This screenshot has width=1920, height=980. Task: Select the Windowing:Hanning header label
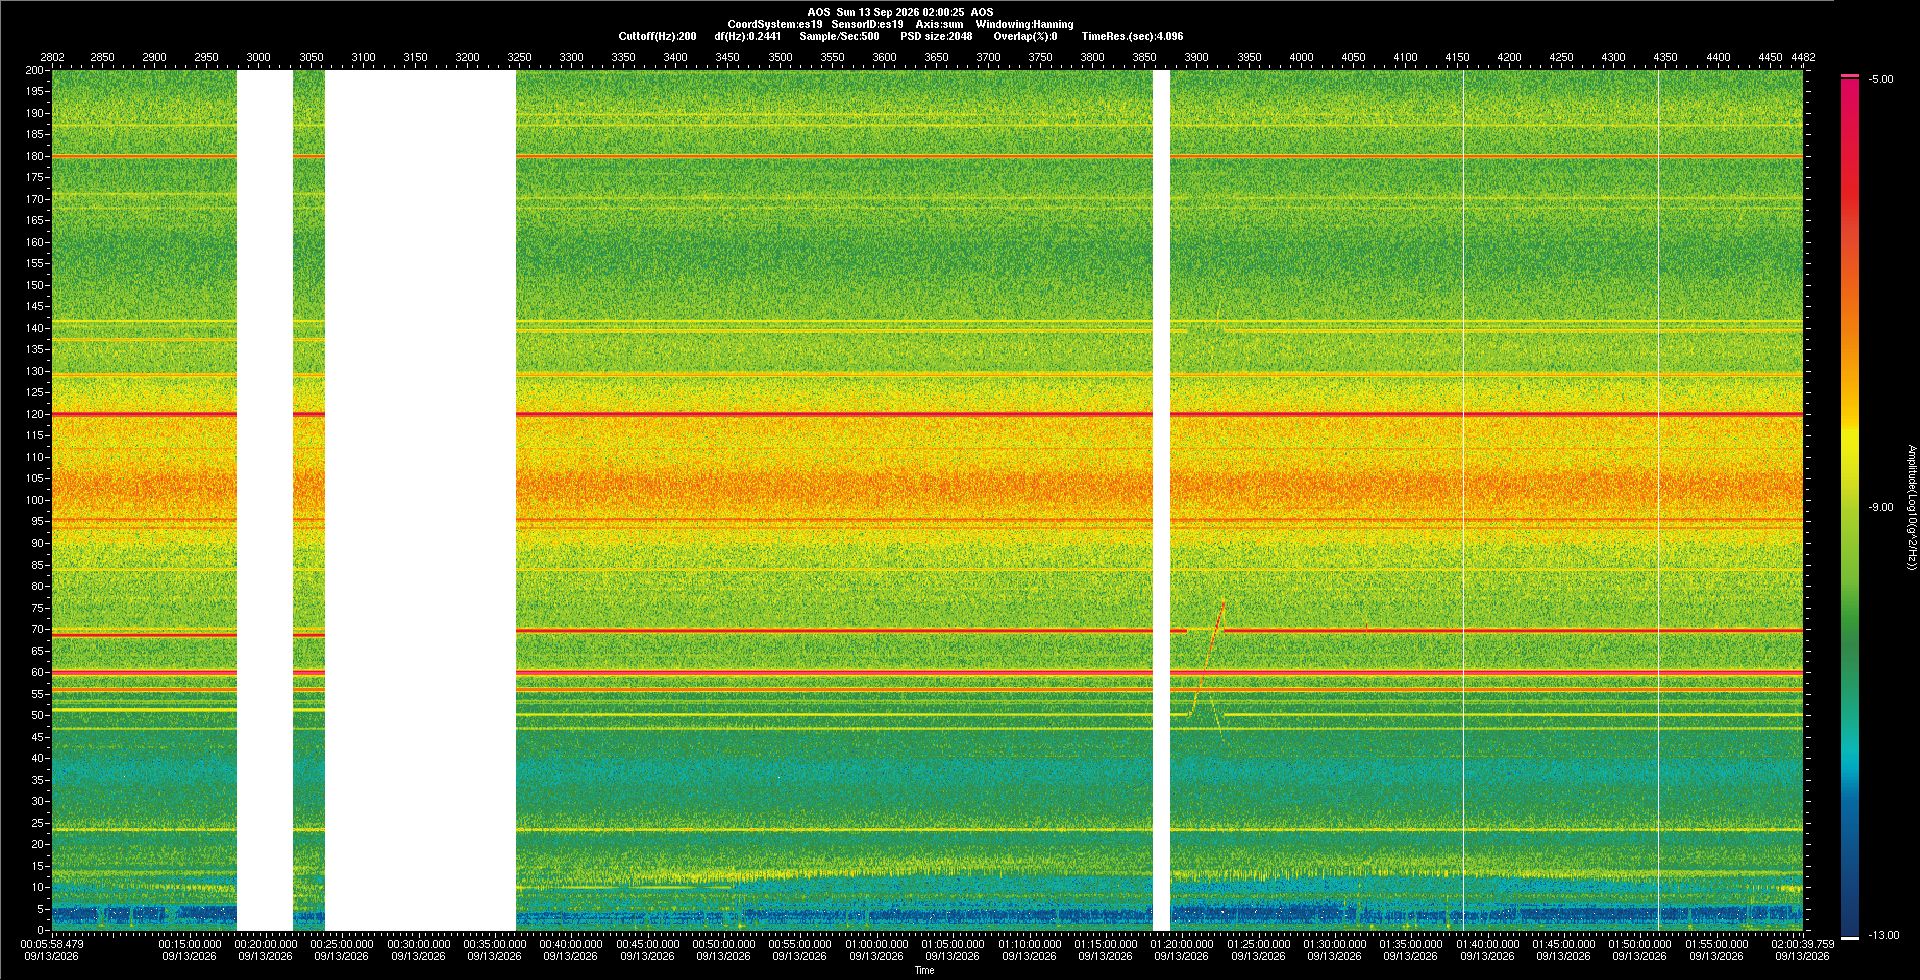pos(1024,24)
